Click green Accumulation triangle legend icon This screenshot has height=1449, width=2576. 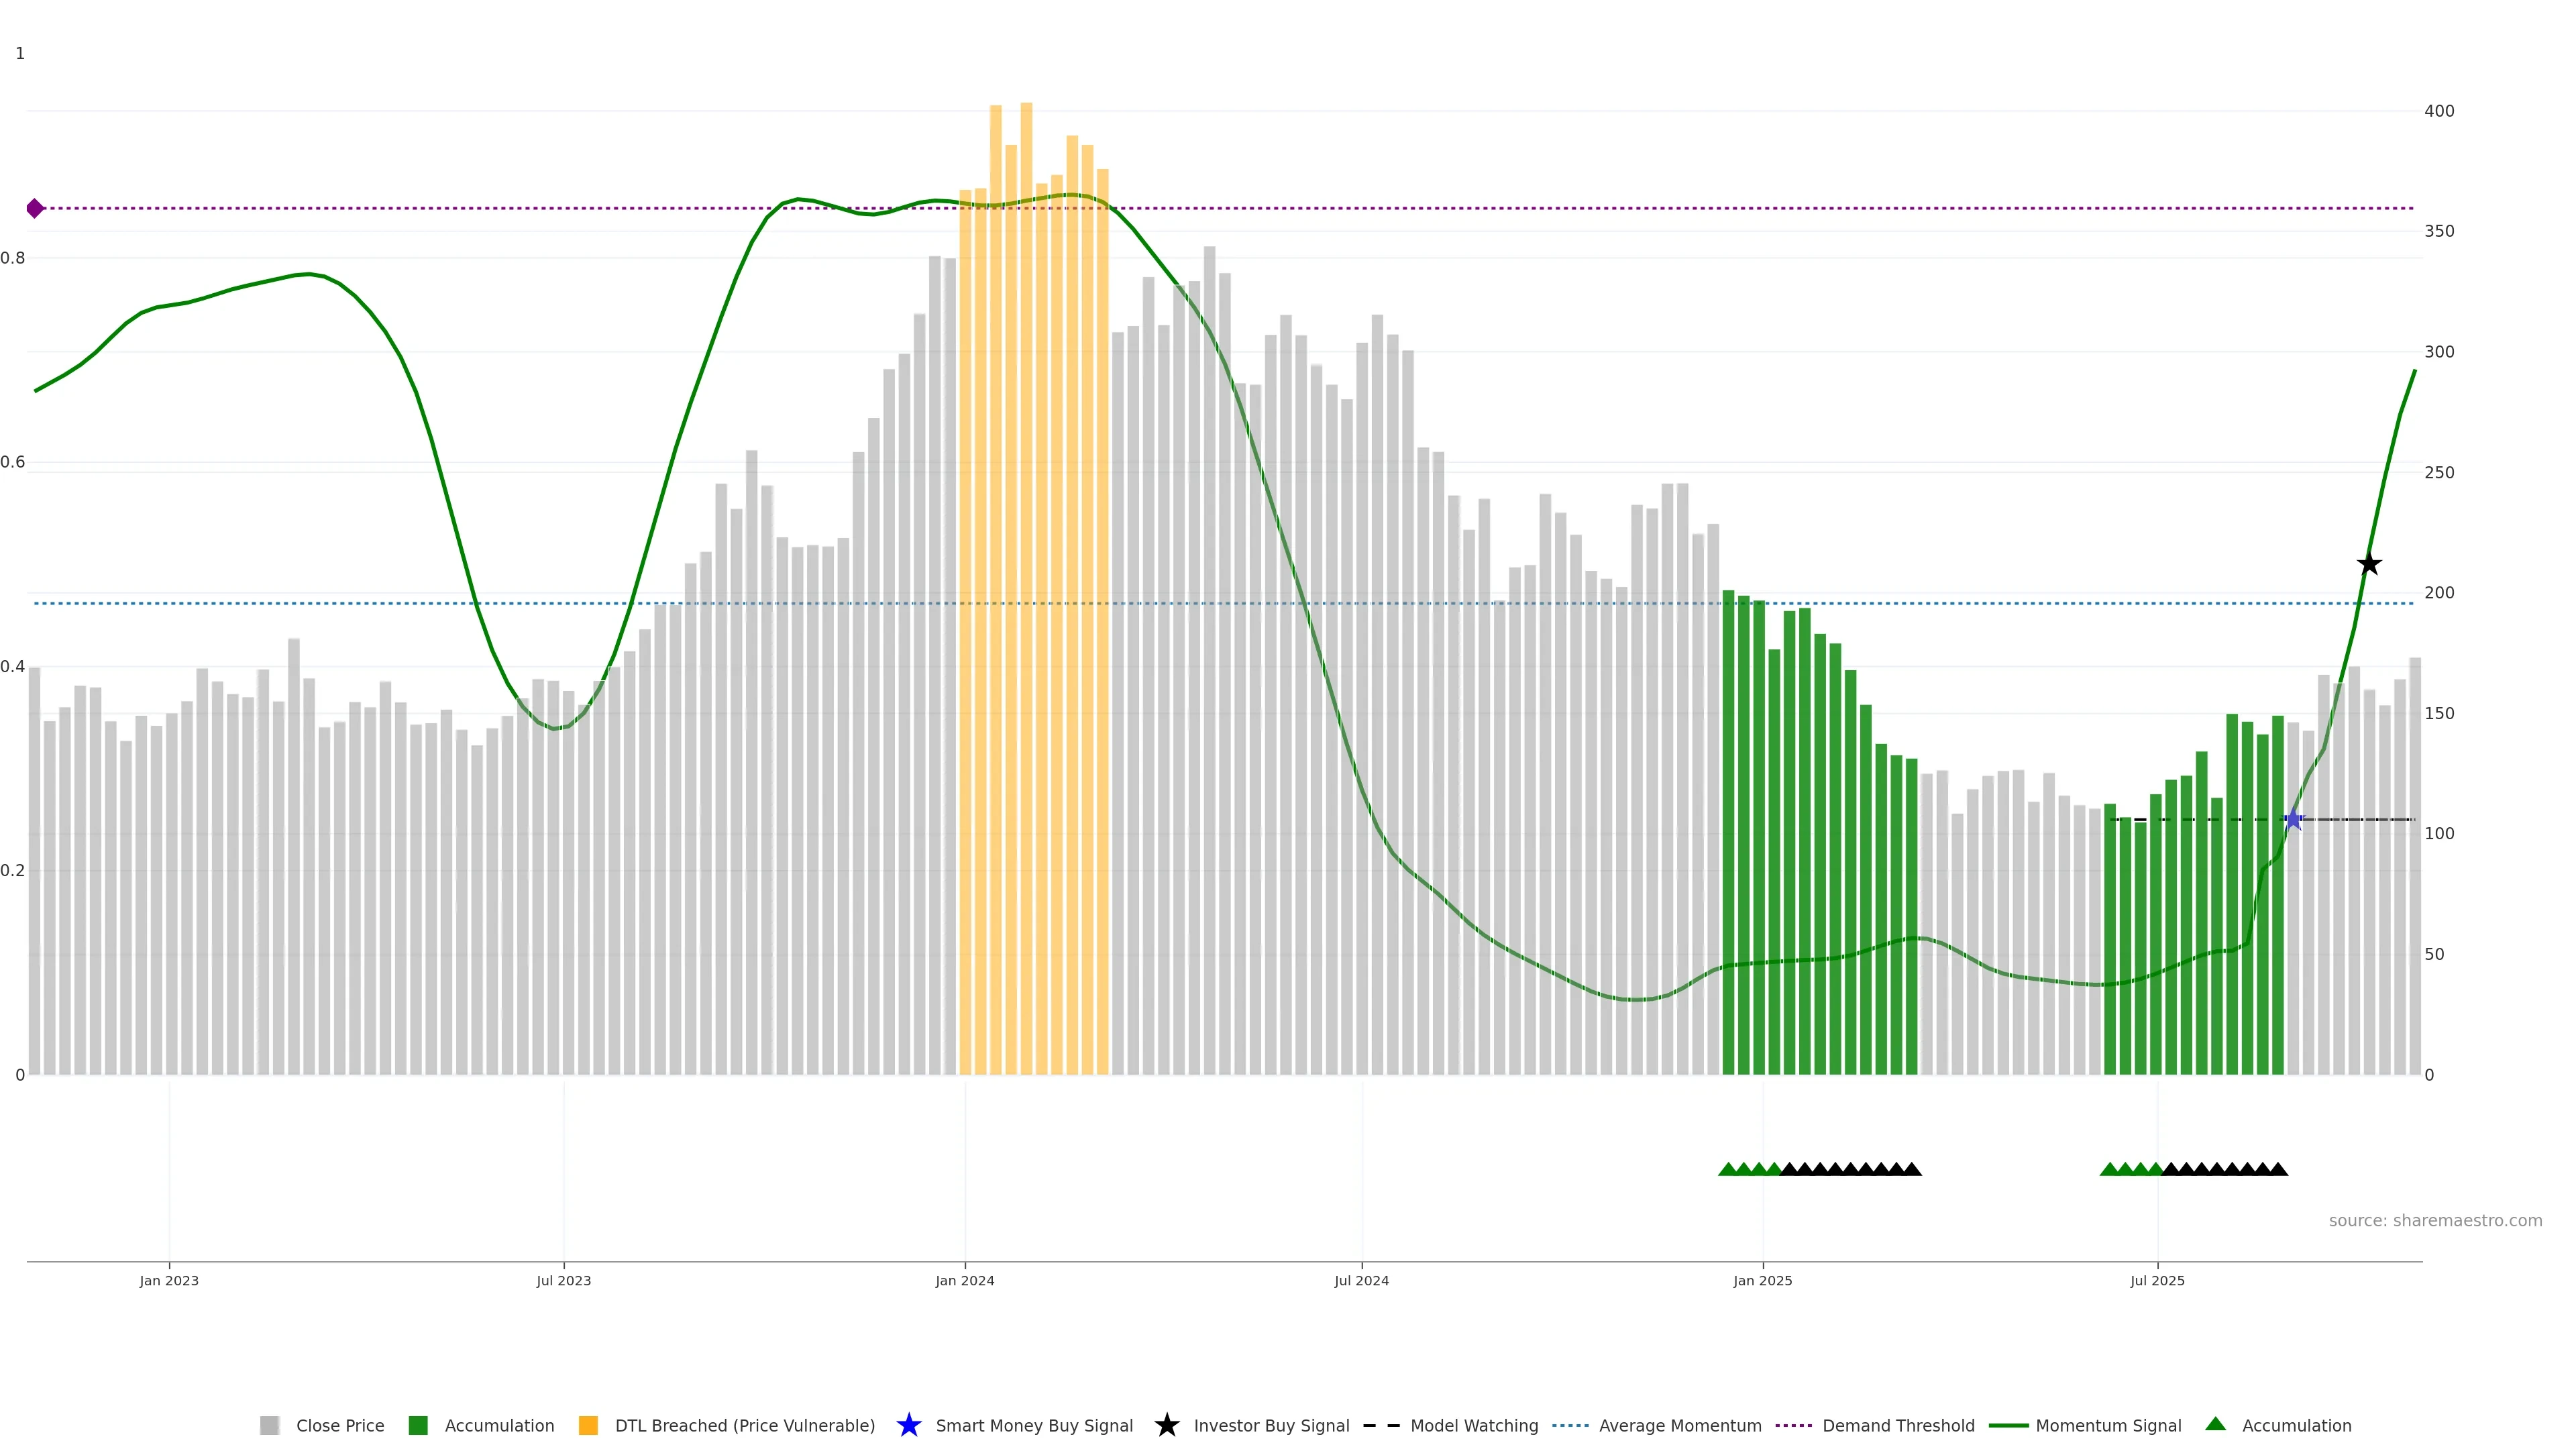pos(2215,1424)
